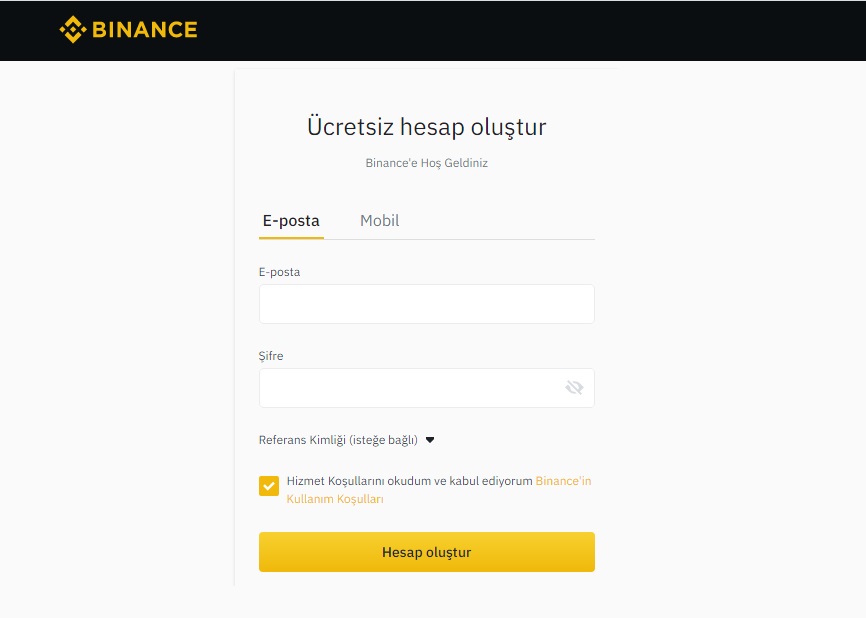
Task: Click the Şifre label above the password field
Action: pos(271,356)
